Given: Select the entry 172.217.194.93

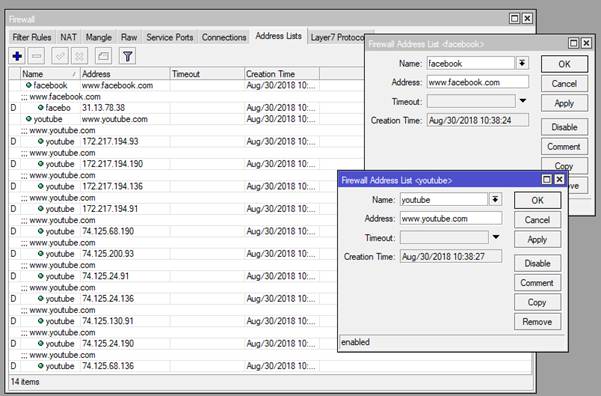Looking at the screenshot, I should (186, 141).
